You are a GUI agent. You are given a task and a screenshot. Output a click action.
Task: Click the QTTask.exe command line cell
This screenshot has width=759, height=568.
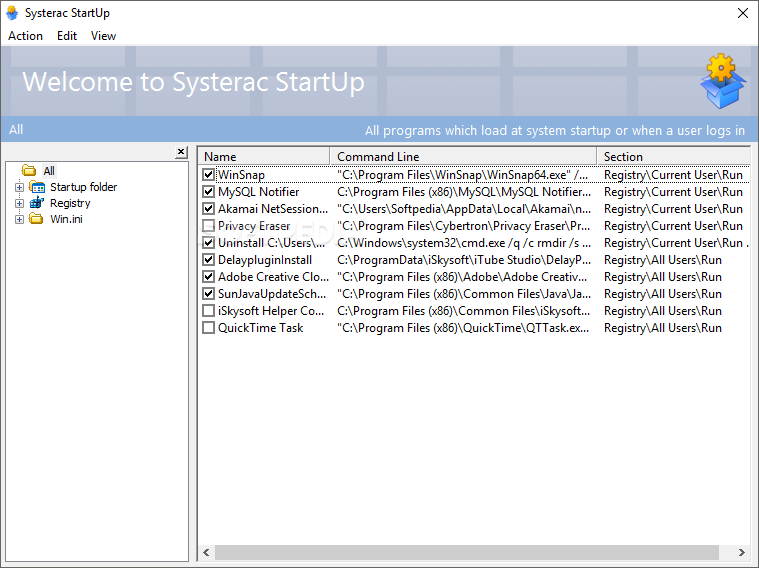[463, 328]
